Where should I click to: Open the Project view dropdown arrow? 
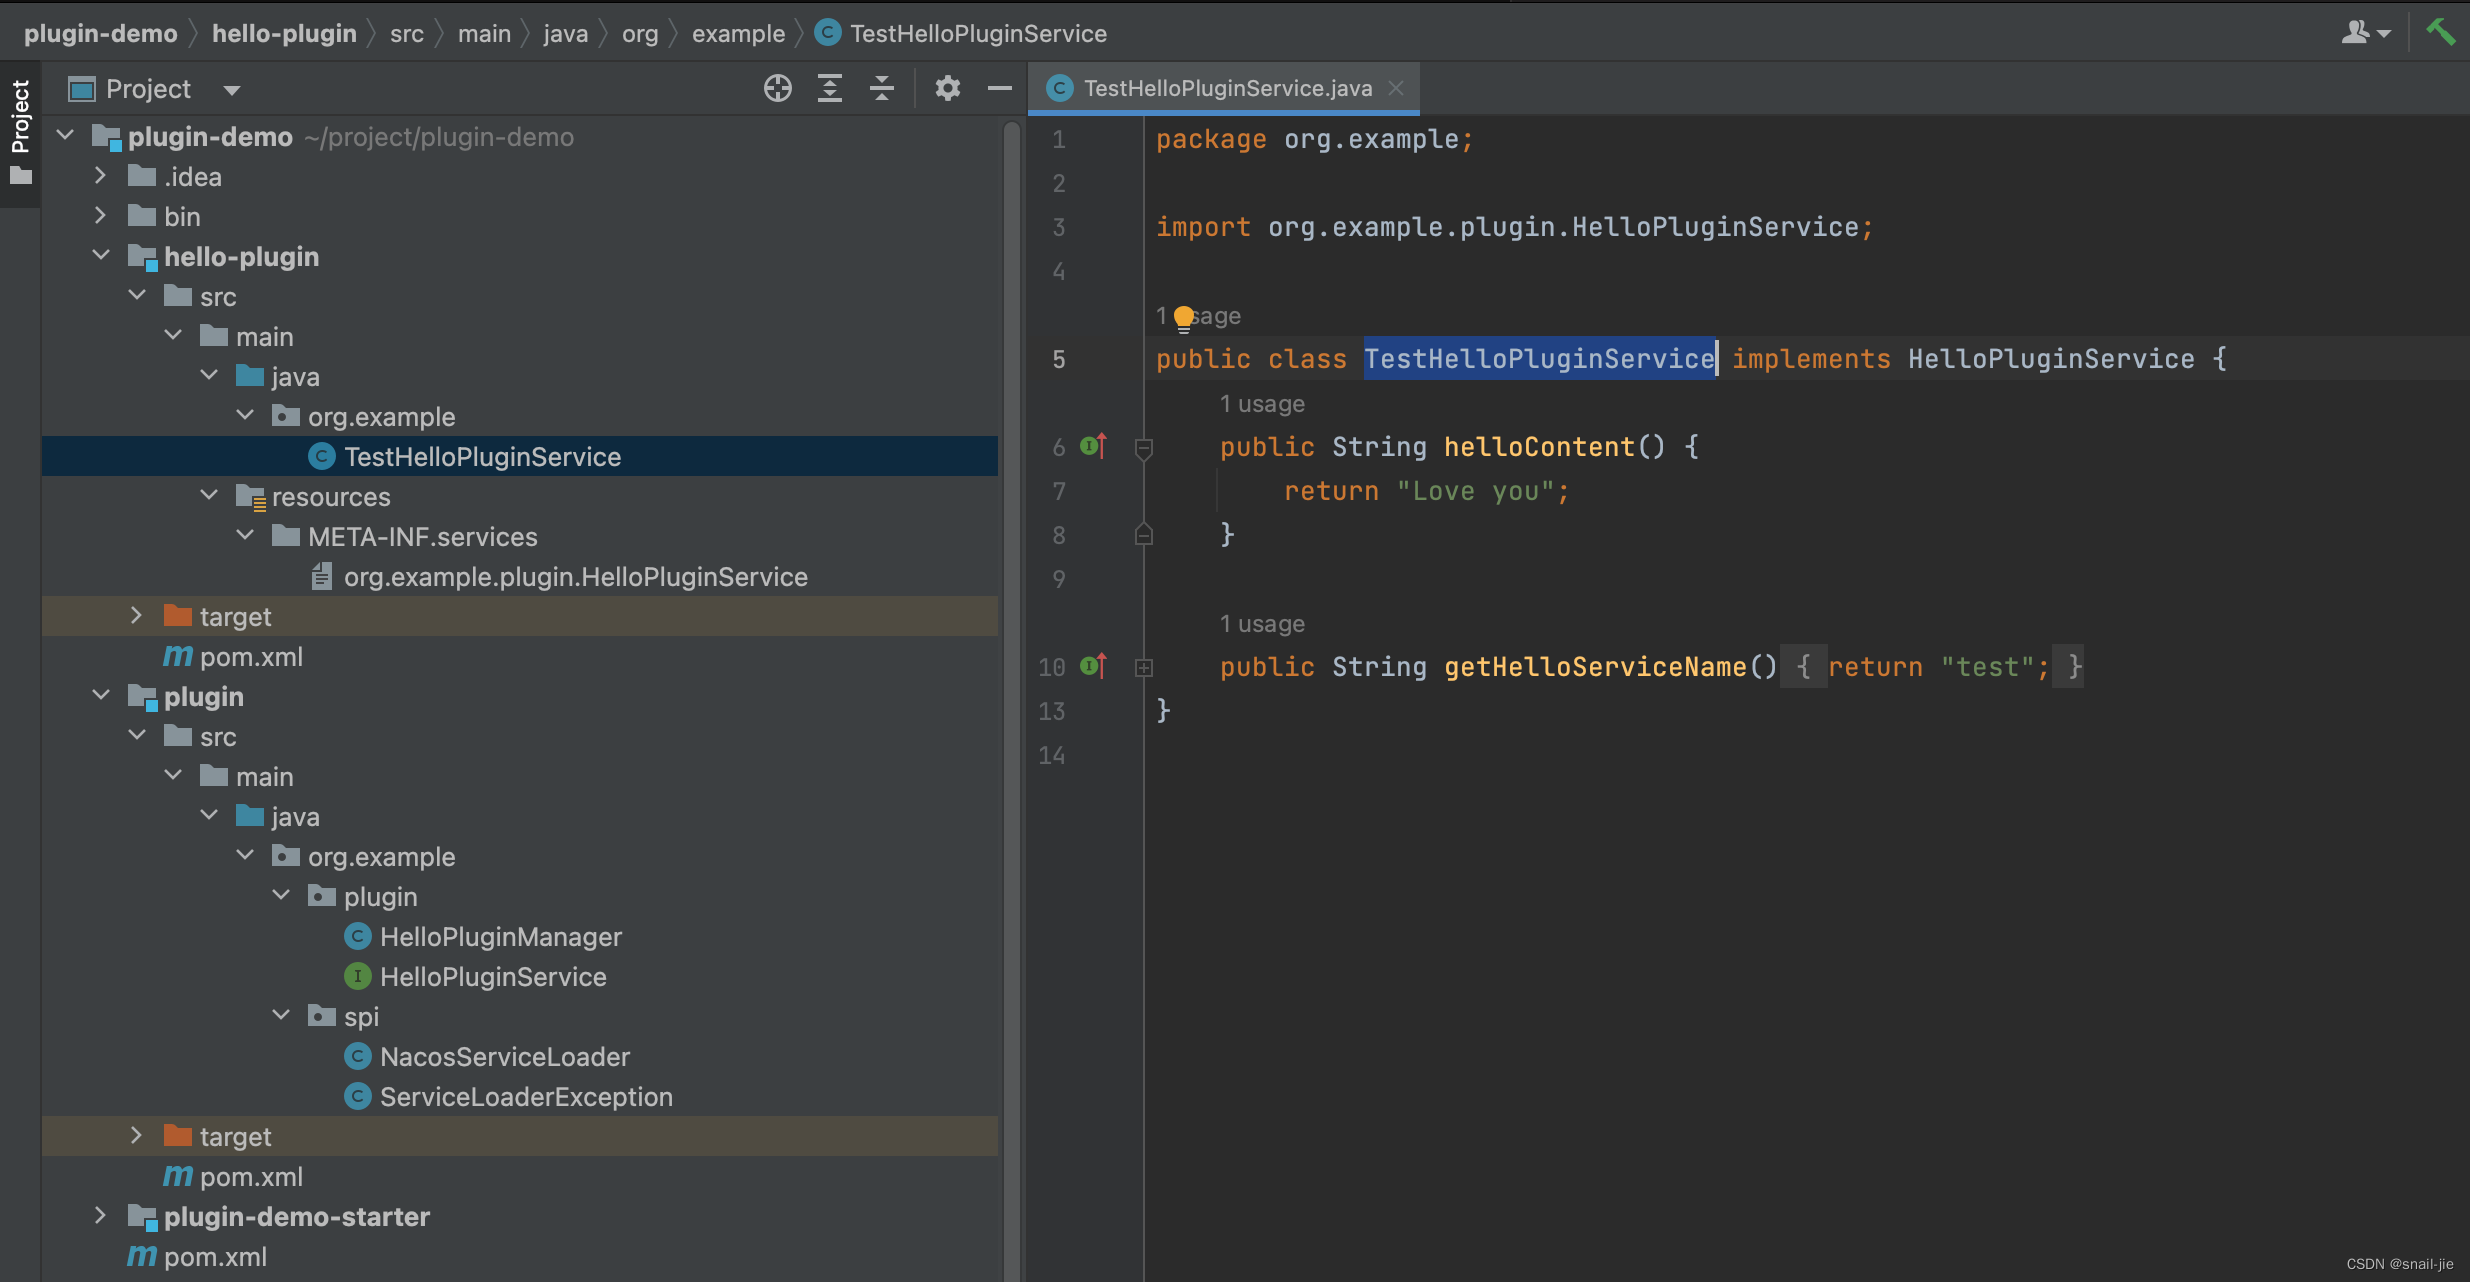click(x=232, y=90)
